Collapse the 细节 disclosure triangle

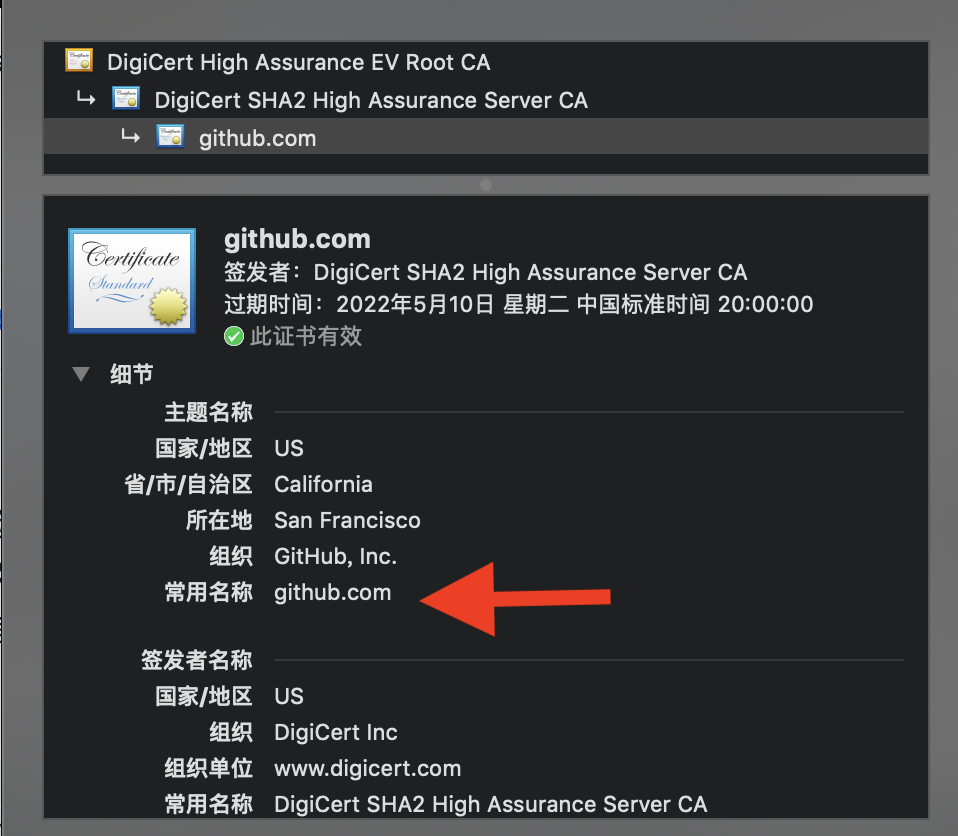81,374
